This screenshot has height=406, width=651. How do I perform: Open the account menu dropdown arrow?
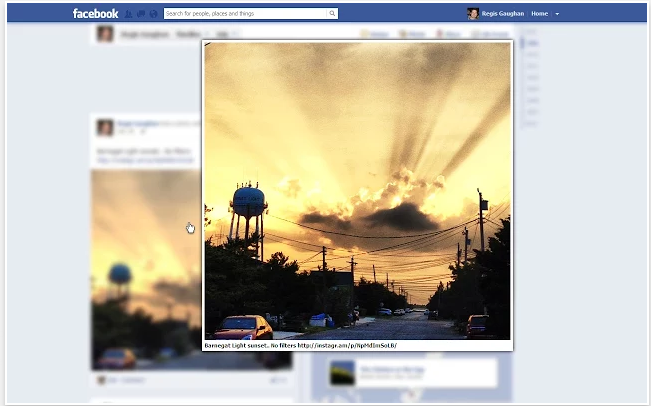pos(557,14)
